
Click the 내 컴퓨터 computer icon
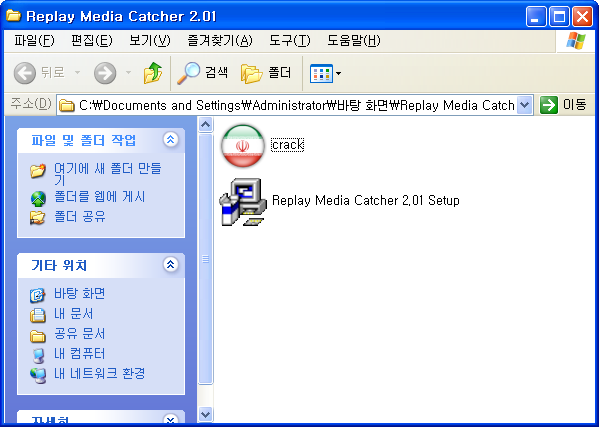tap(38, 355)
